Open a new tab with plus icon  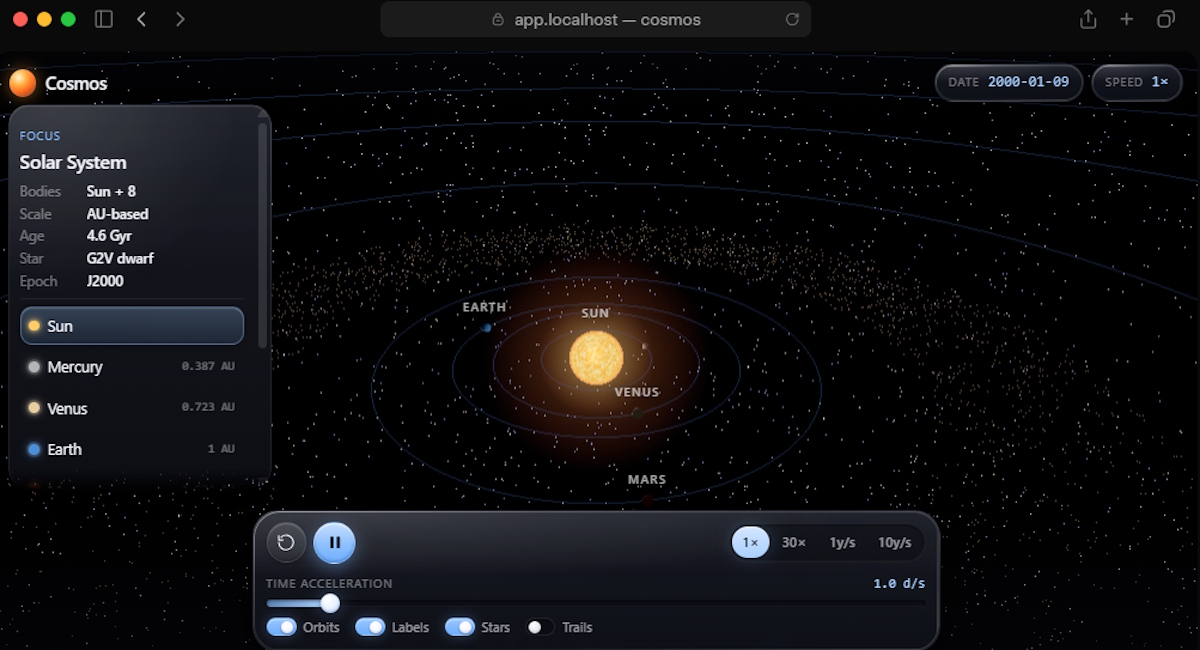pyautogui.click(x=1127, y=19)
